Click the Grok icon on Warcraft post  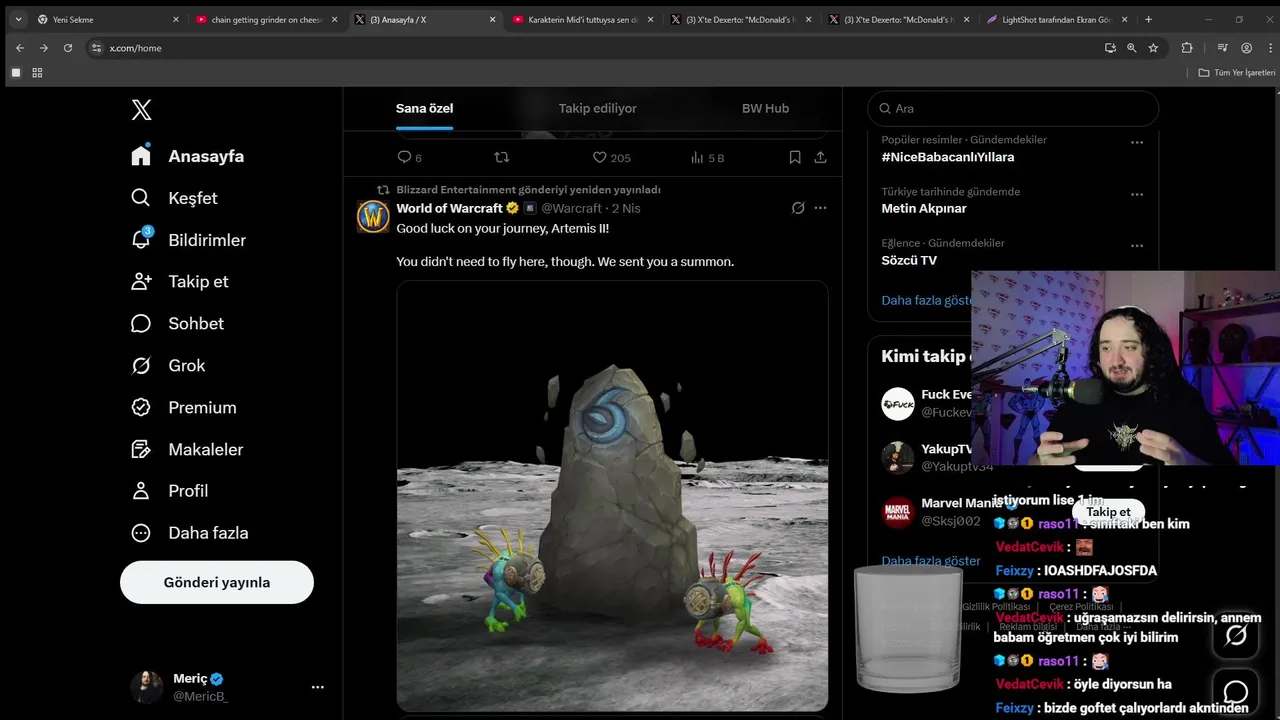(798, 208)
